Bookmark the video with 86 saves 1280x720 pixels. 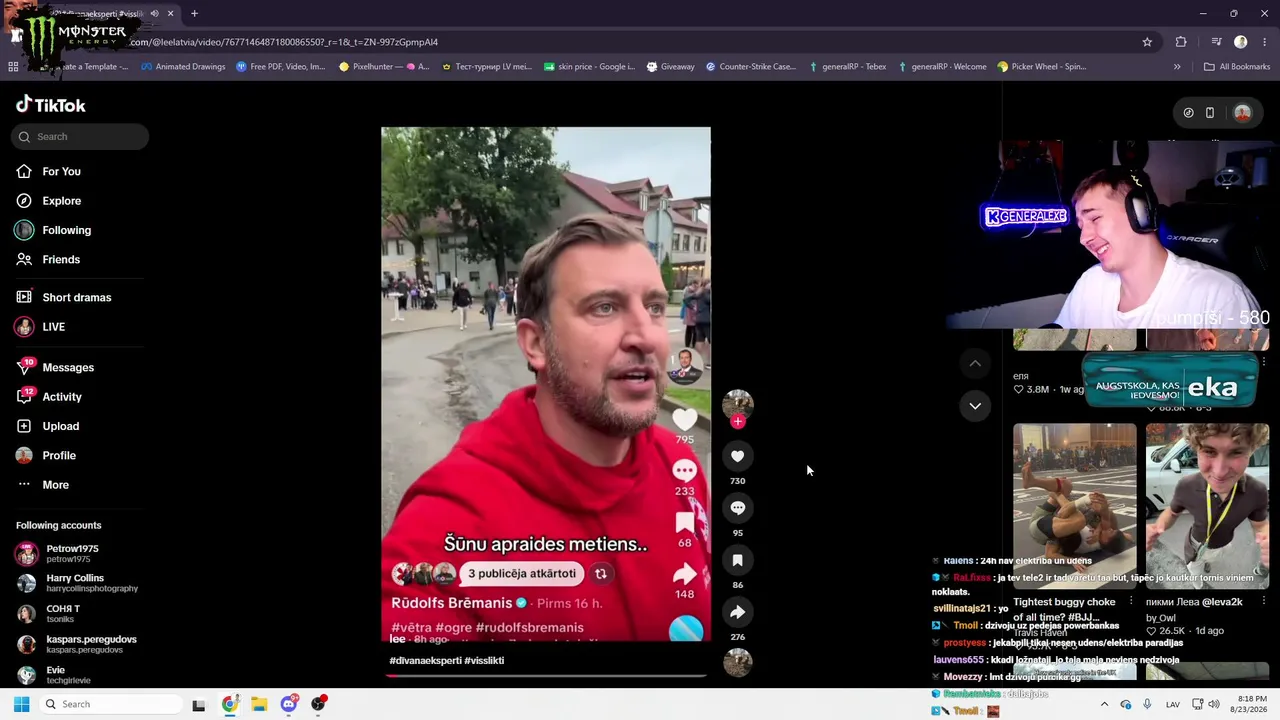(x=737, y=560)
